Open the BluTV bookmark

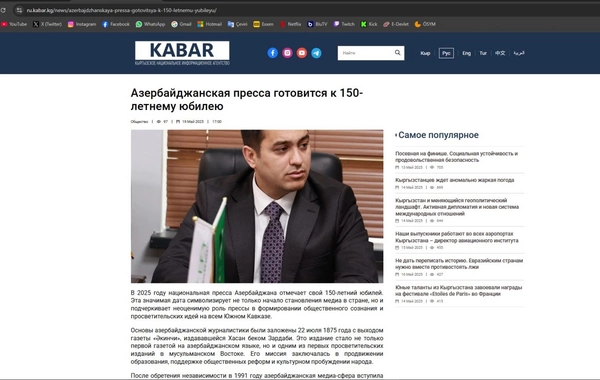coord(318,24)
